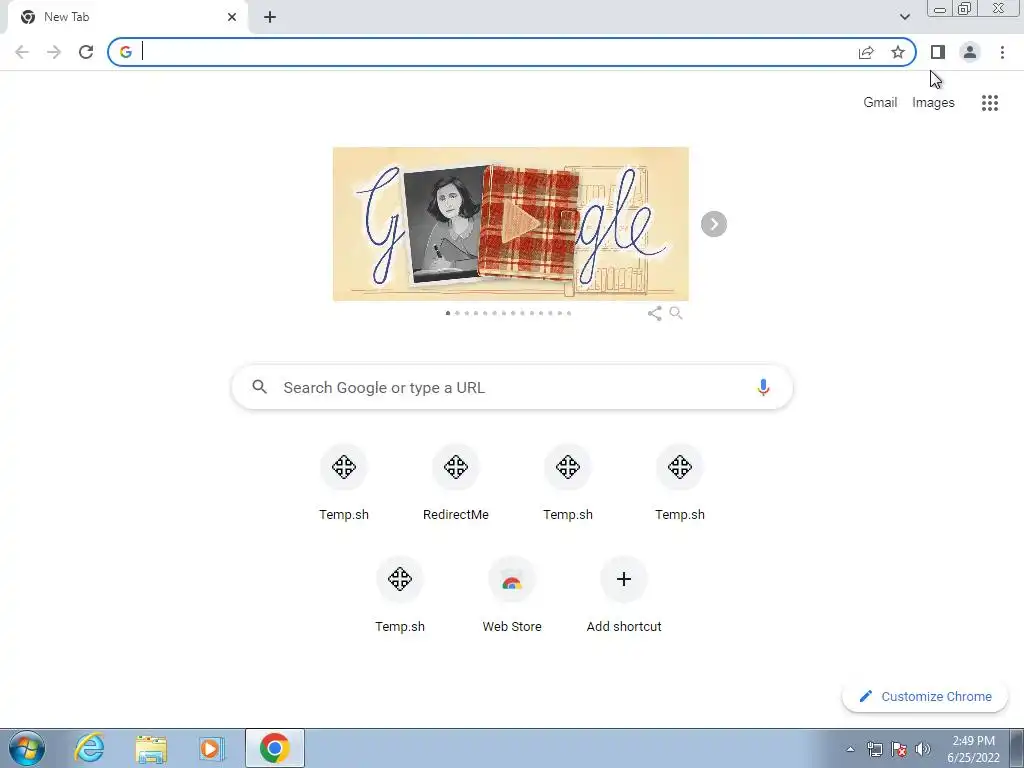Click the magnifier icon in the search box
Viewport: 1024px width, 768px height.
pyautogui.click(x=259, y=387)
